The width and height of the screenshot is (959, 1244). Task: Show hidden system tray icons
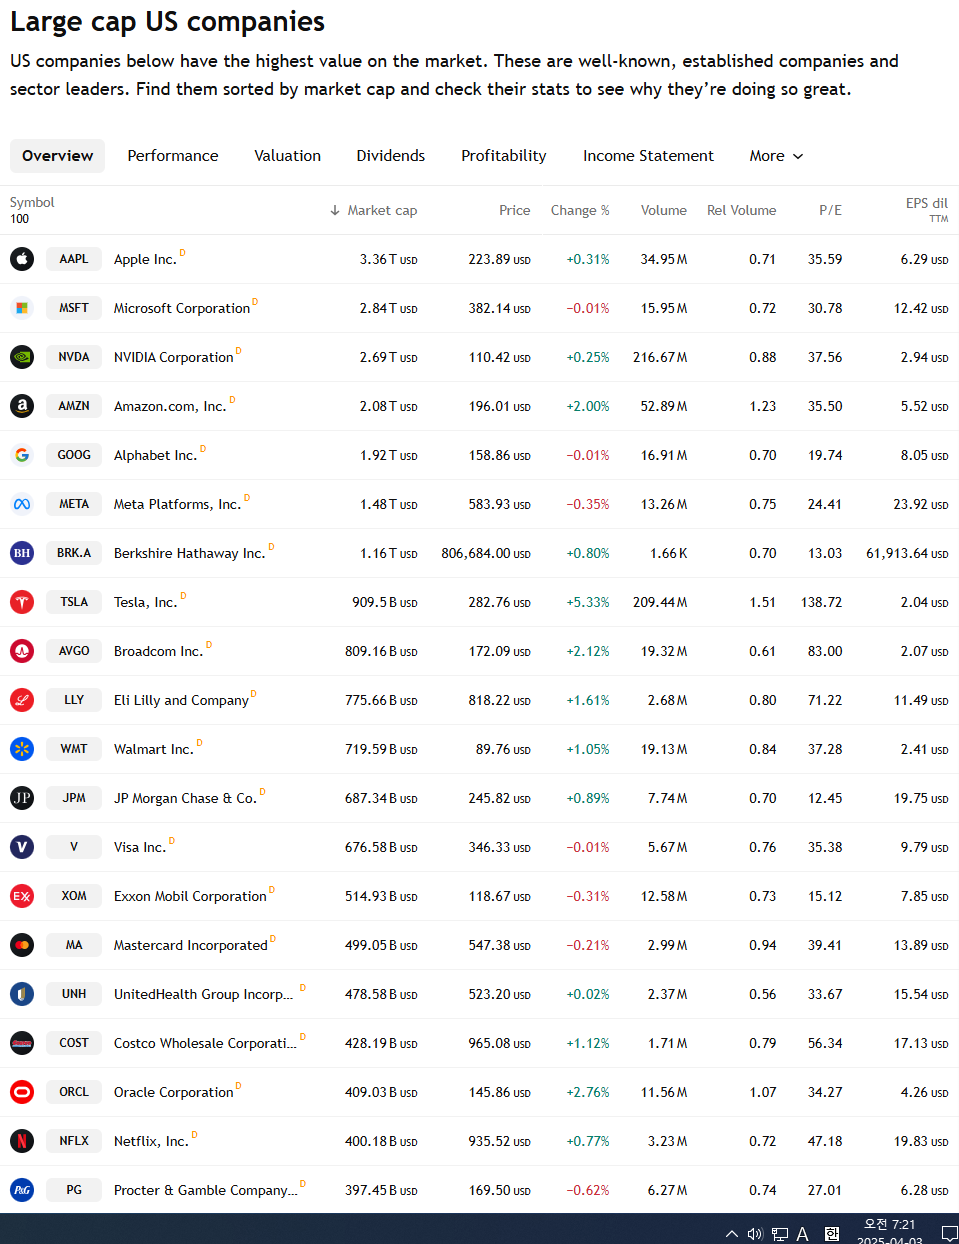[732, 1234]
